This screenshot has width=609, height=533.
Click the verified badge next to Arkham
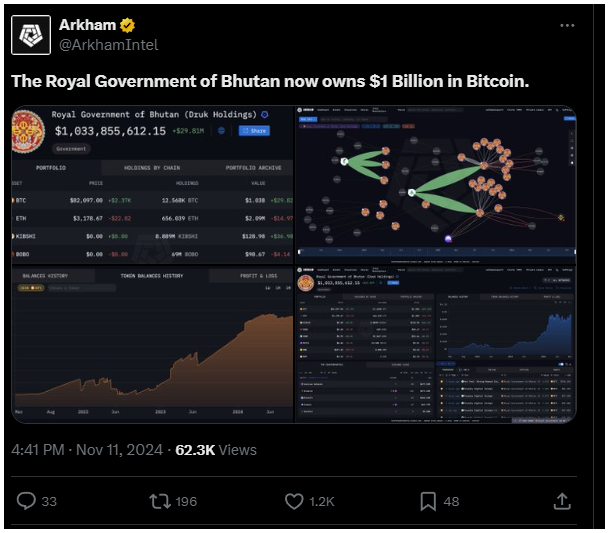127,25
